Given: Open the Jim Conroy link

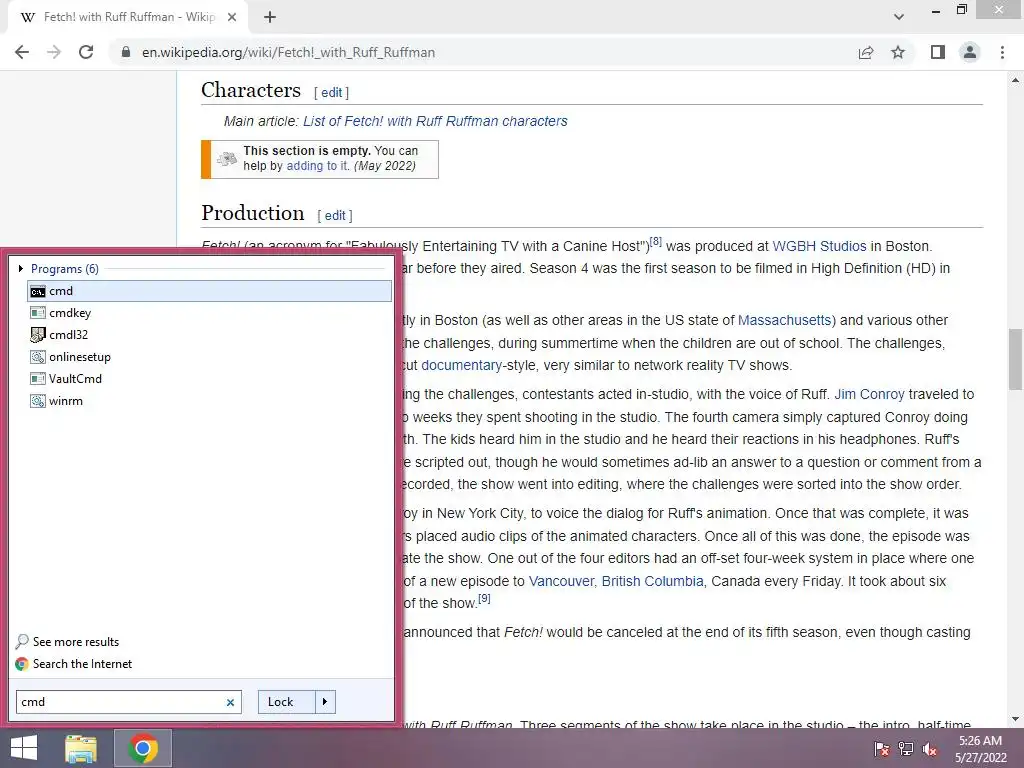Looking at the screenshot, I should (869, 394).
